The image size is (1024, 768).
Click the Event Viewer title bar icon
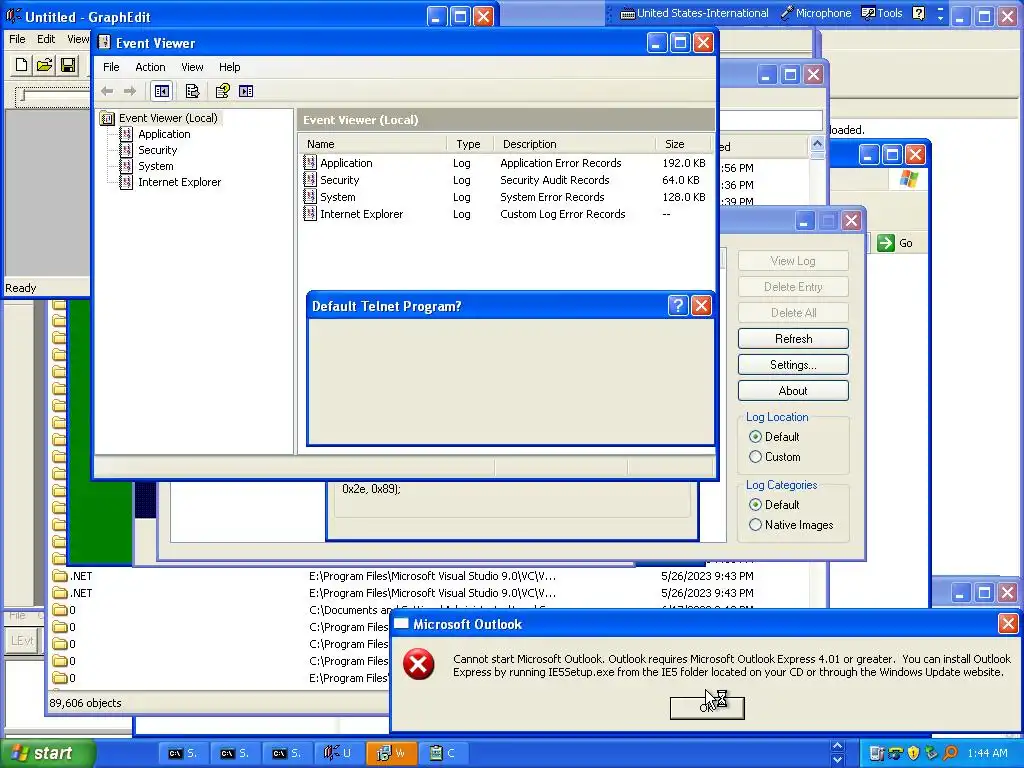pos(104,43)
